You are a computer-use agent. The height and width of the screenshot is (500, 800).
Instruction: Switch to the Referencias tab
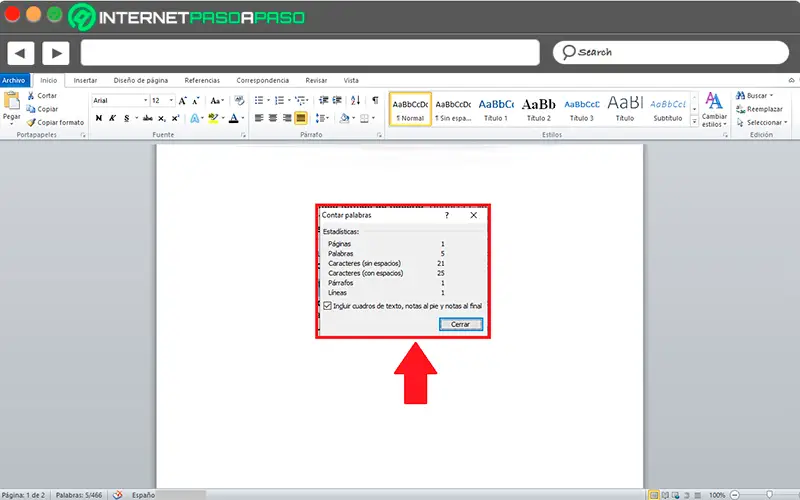(x=202, y=80)
